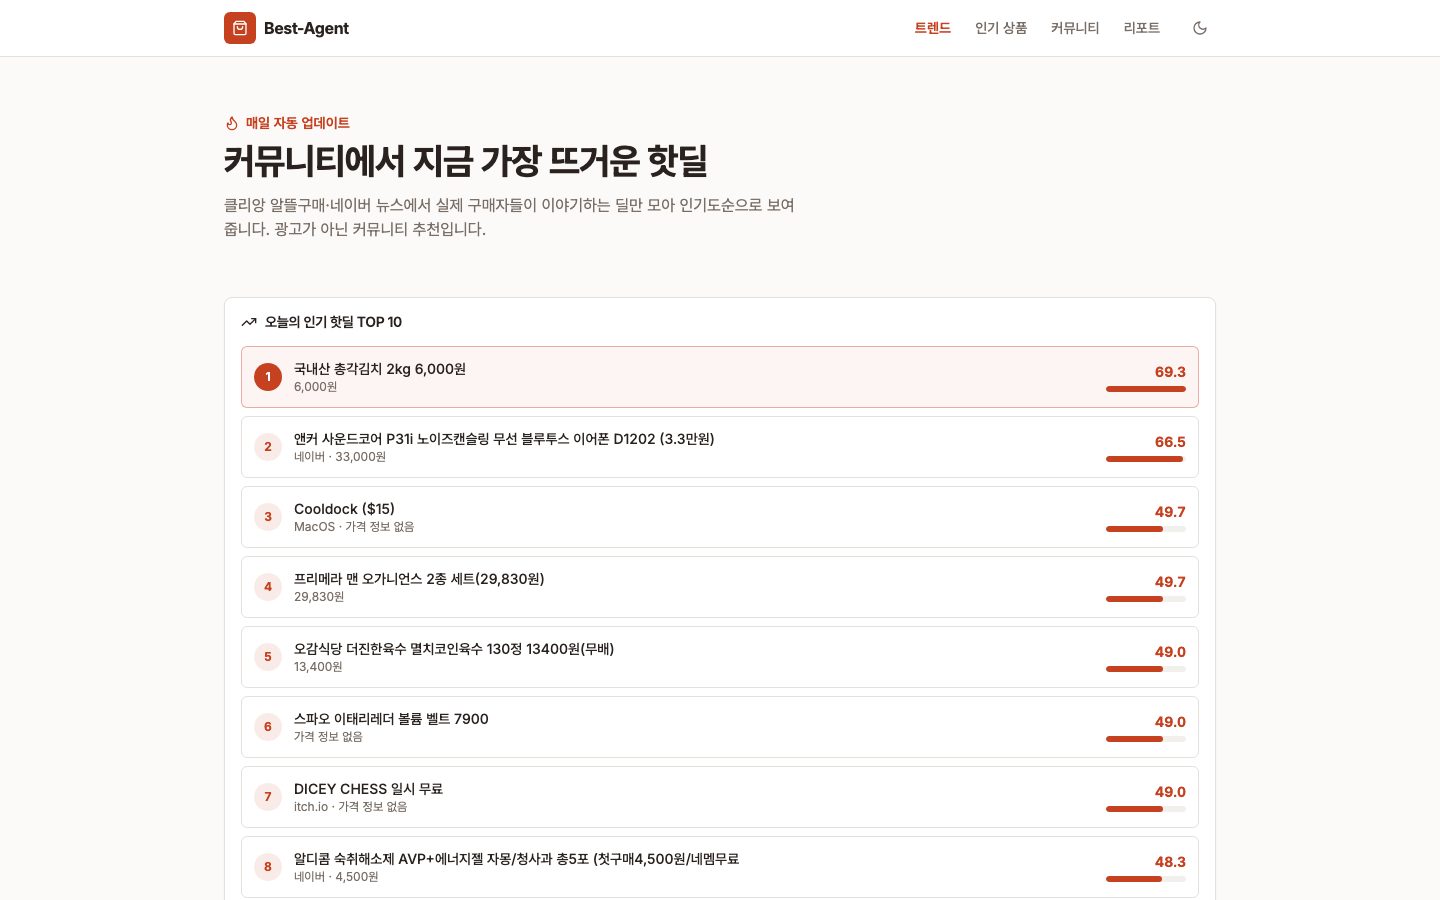Select rank 6 badge for 스파오 벨트
Viewport: 1440px width, 900px height.
268,727
